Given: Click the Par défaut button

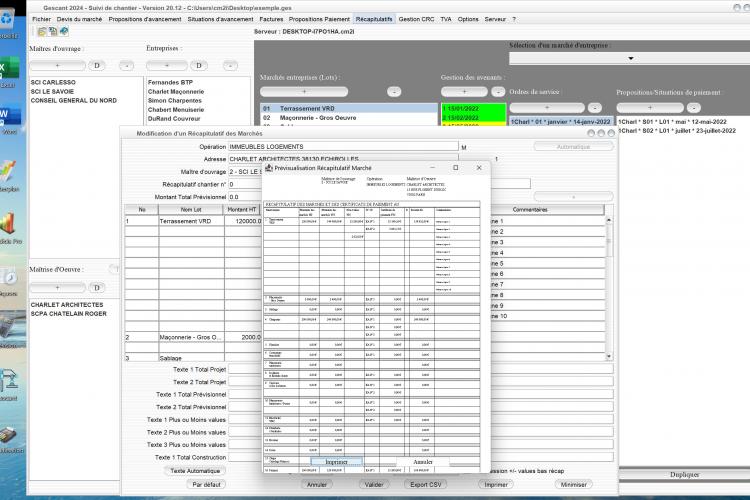Looking at the screenshot, I should pos(206,485).
